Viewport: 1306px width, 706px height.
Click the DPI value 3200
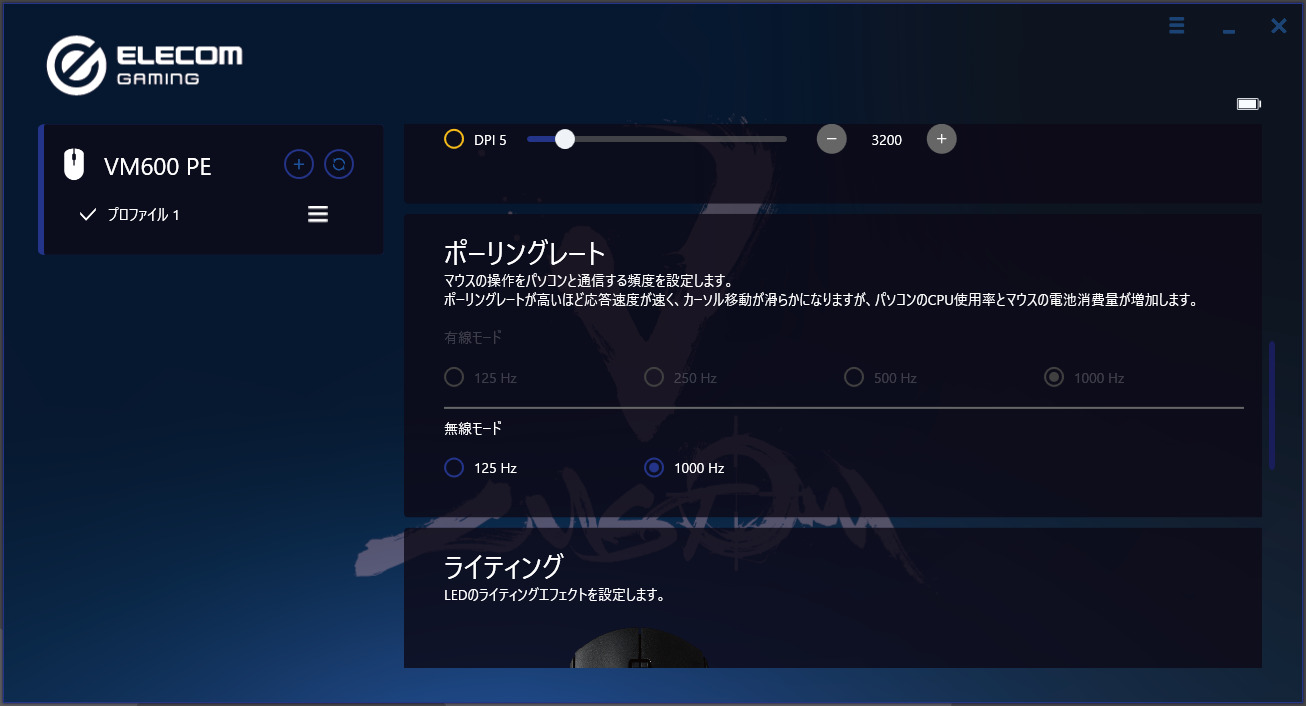887,140
